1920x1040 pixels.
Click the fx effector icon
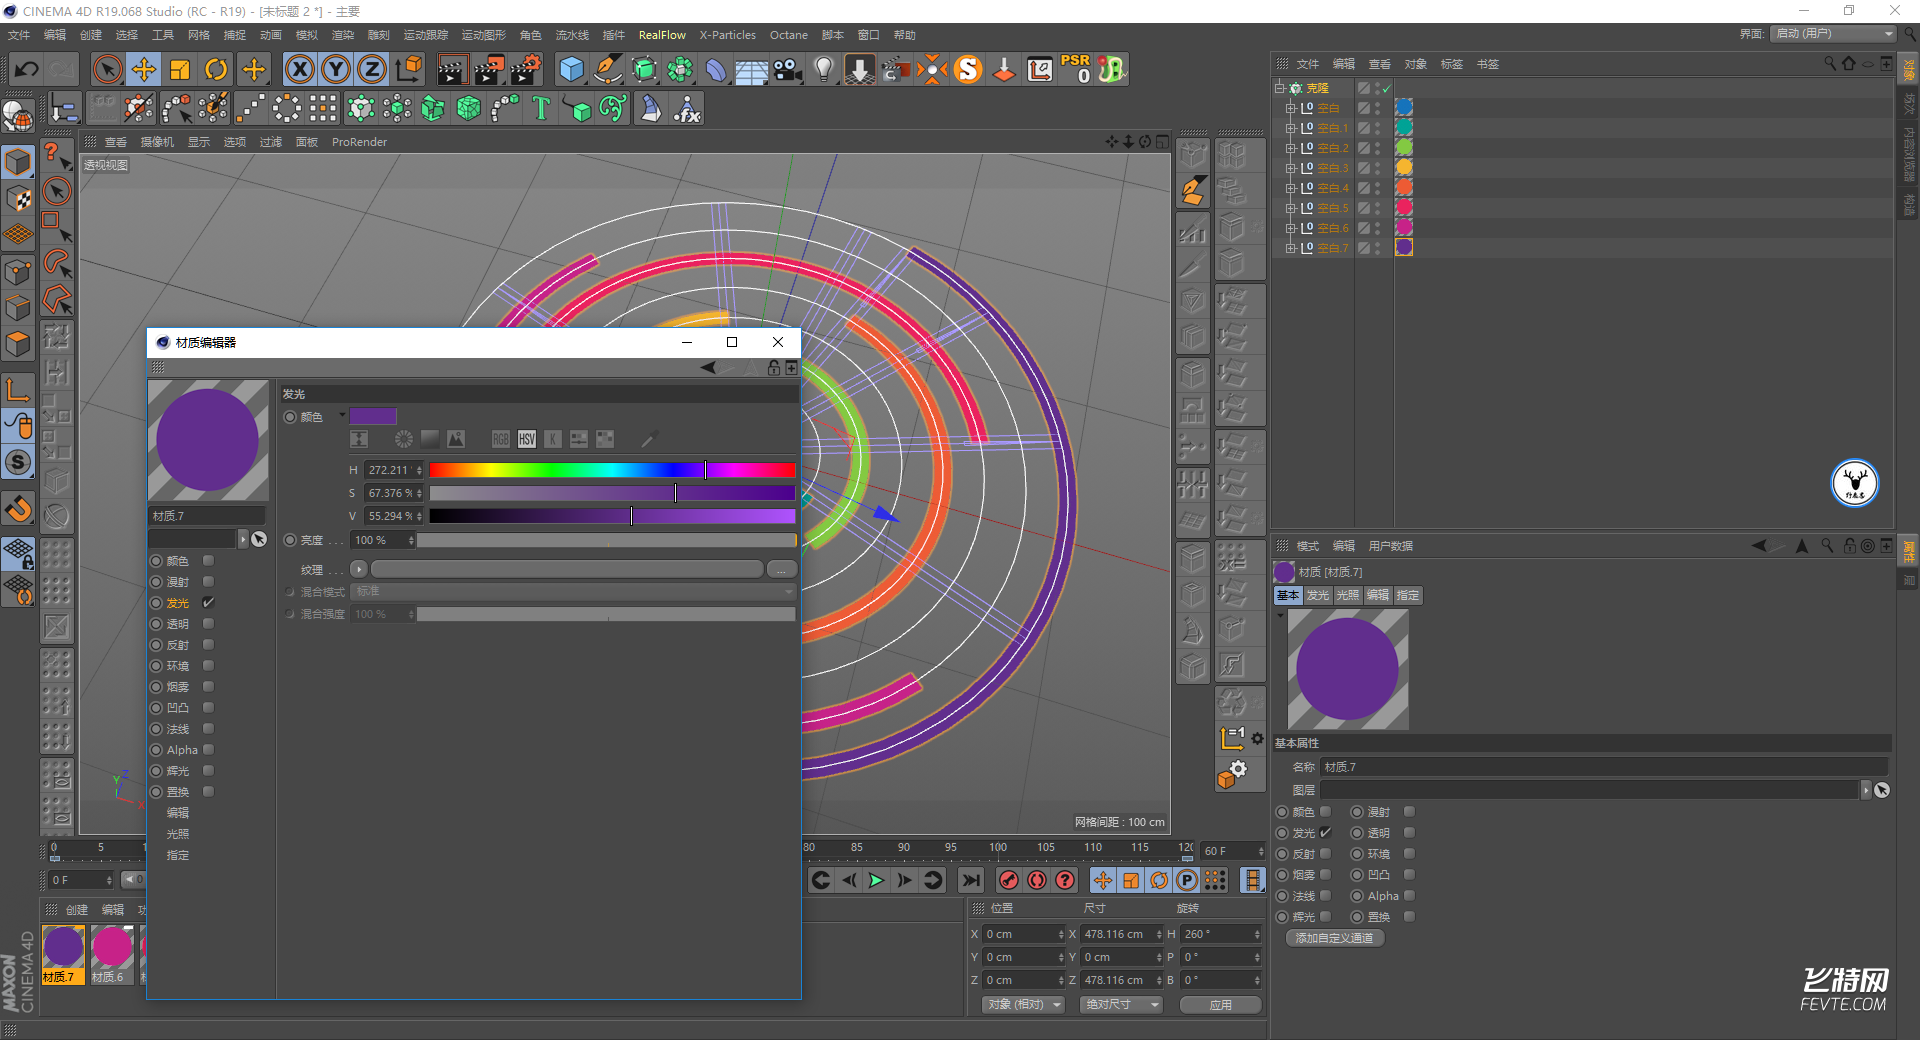click(686, 108)
